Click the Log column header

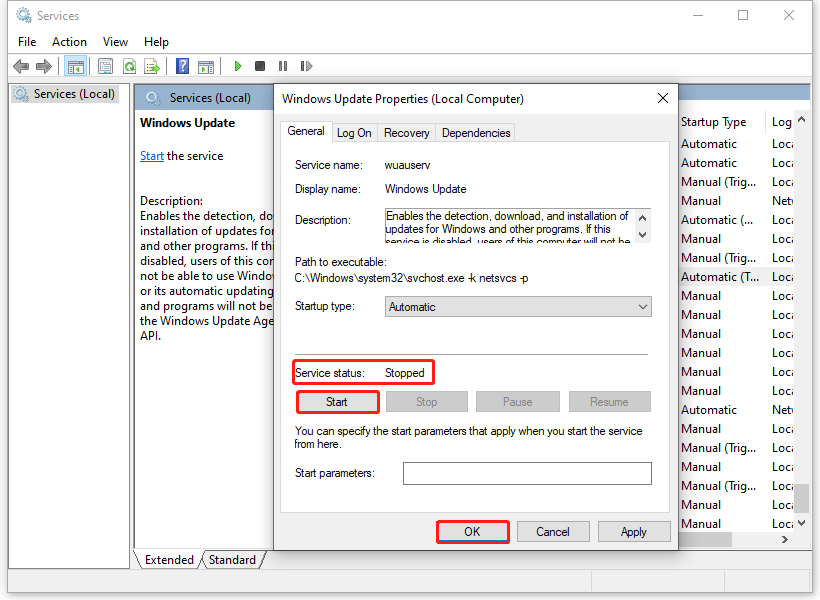[781, 122]
